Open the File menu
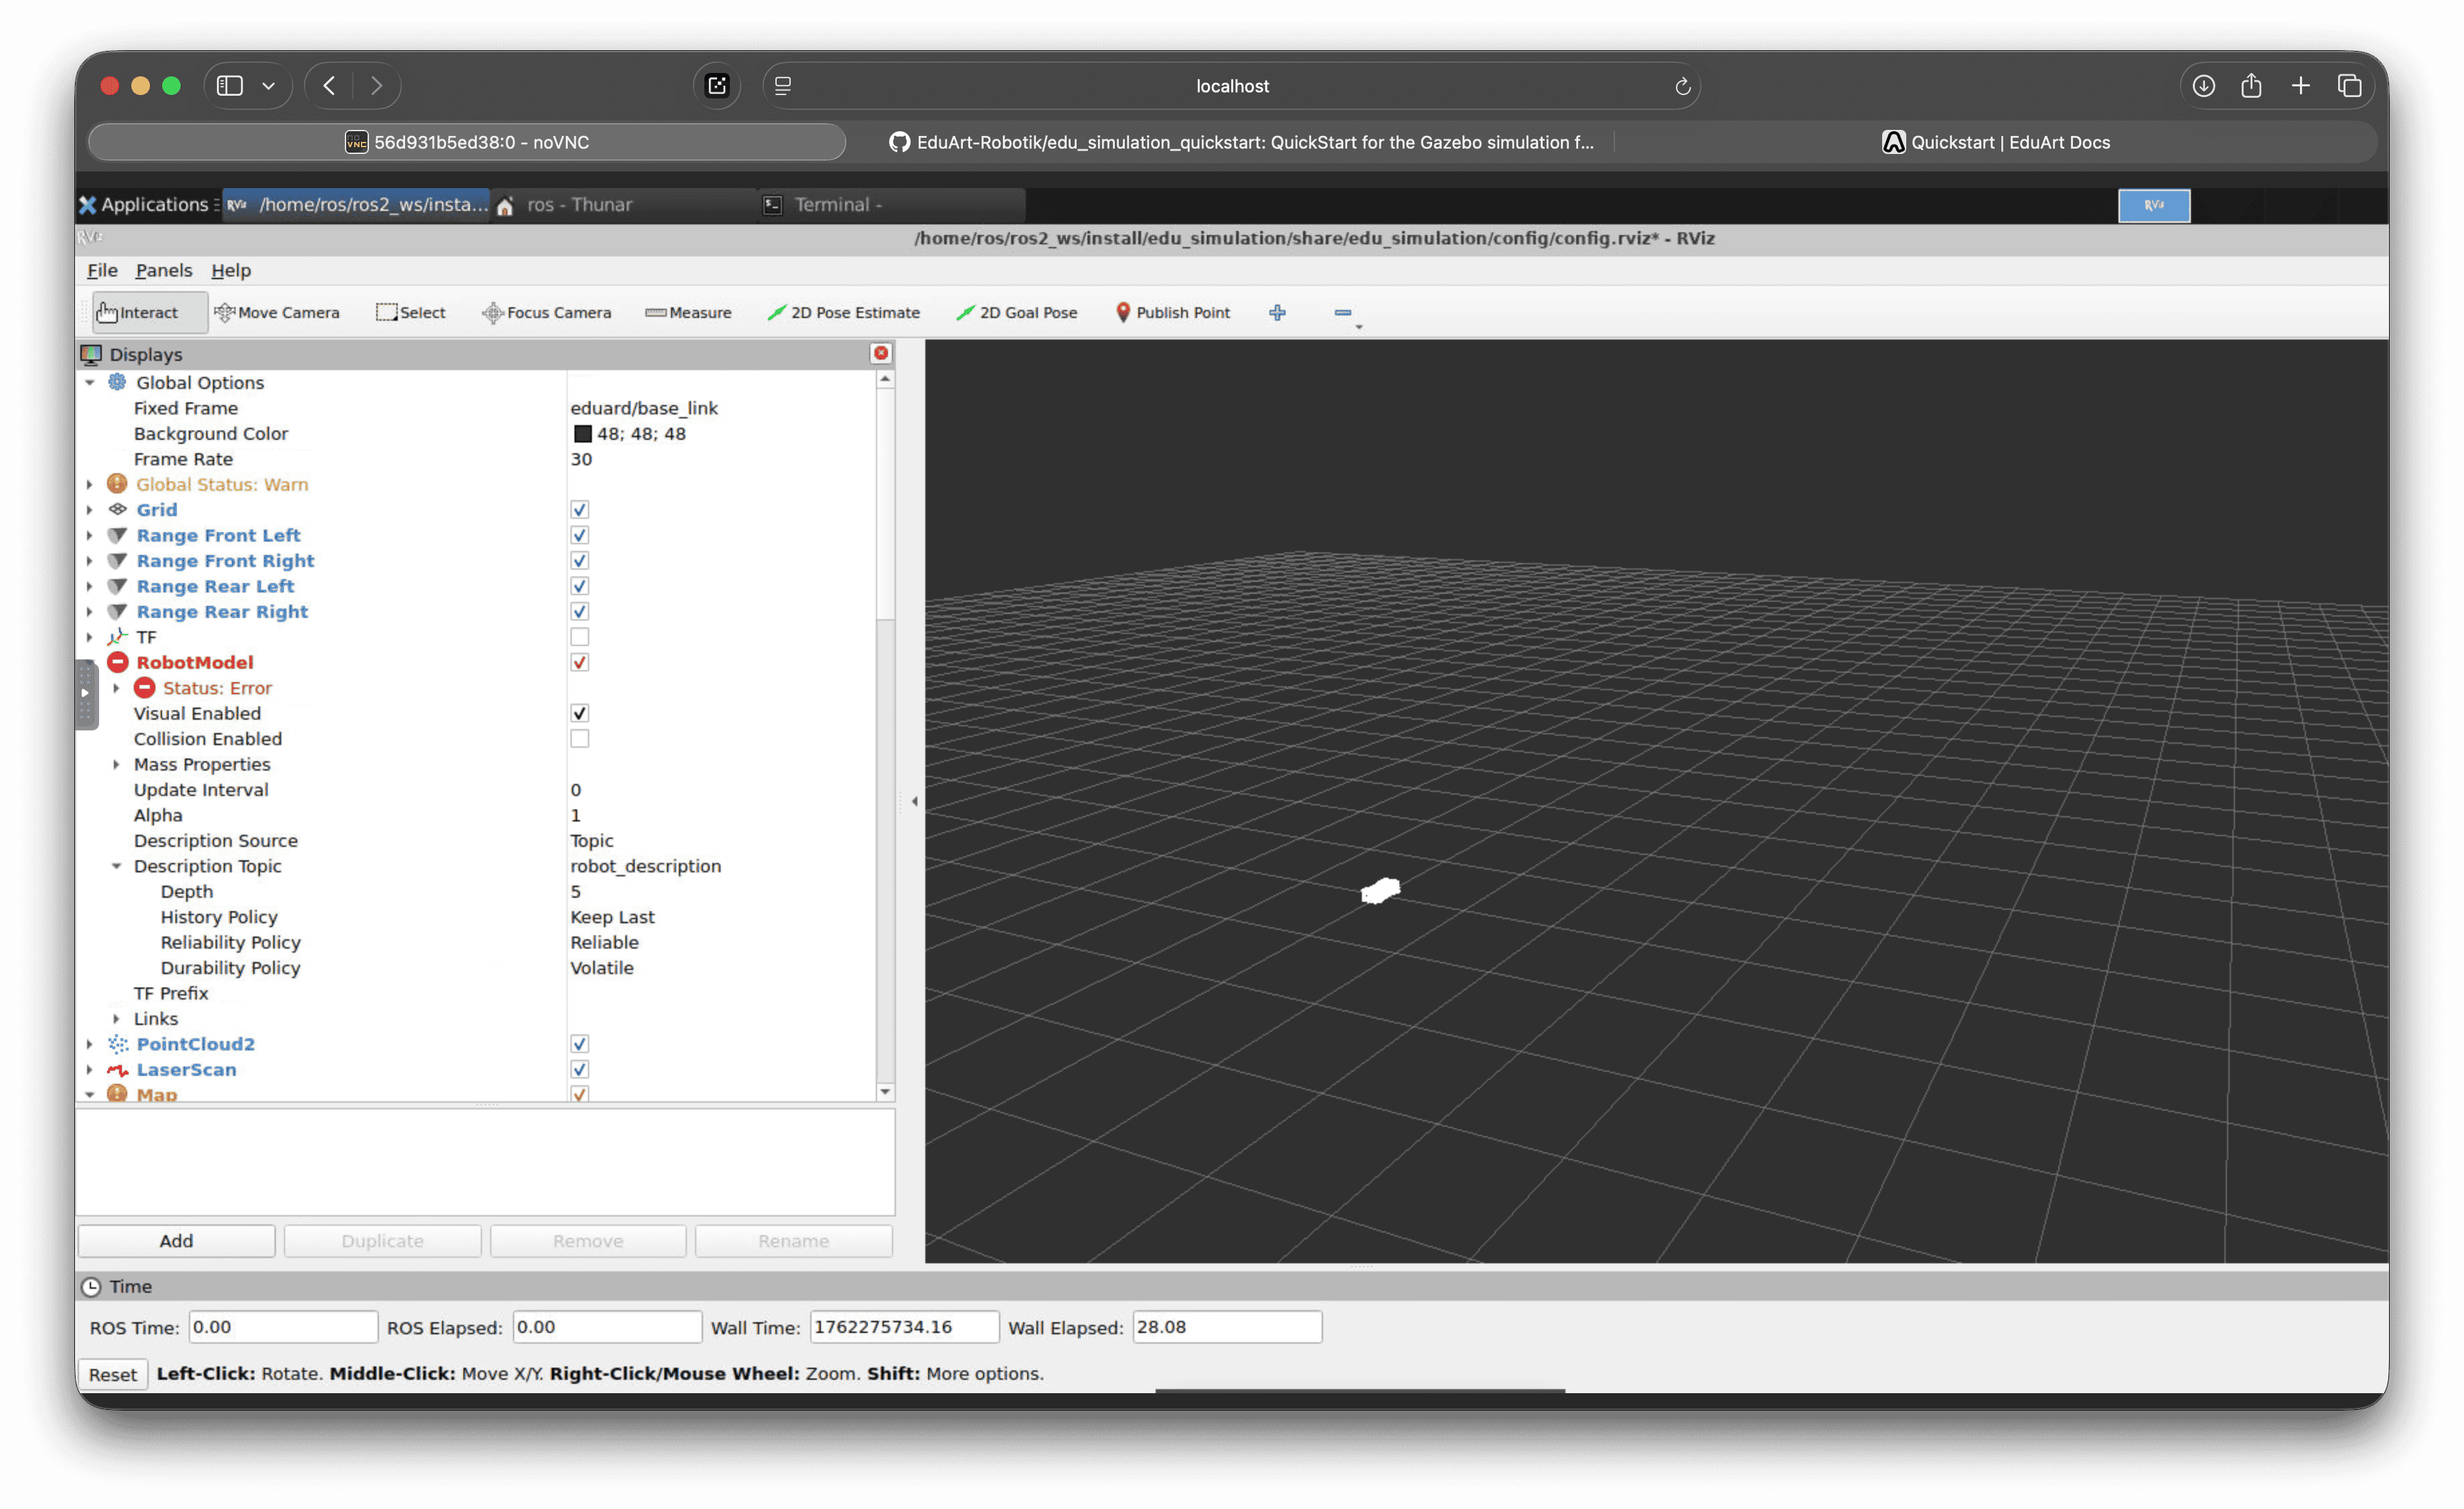 (102, 271)
